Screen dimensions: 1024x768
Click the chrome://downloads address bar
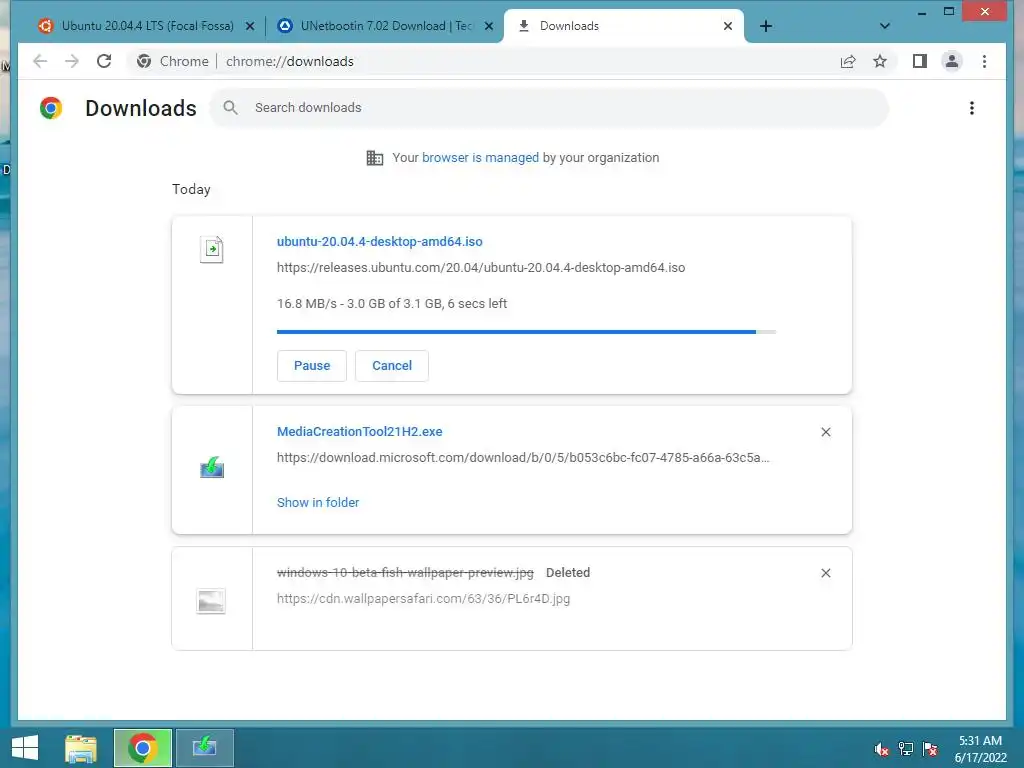tap(289, 61)
